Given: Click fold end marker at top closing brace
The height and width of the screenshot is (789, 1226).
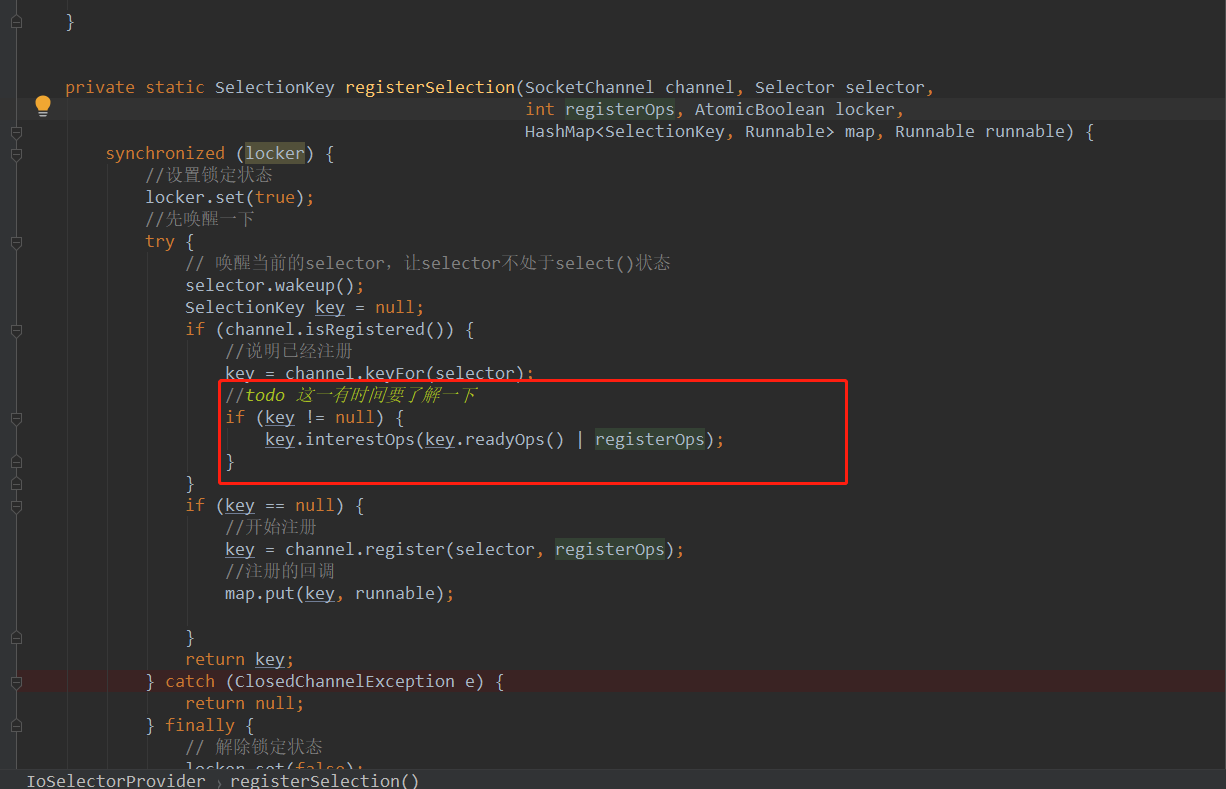Looking at the screenshot, I should click(x=16, y=22).
